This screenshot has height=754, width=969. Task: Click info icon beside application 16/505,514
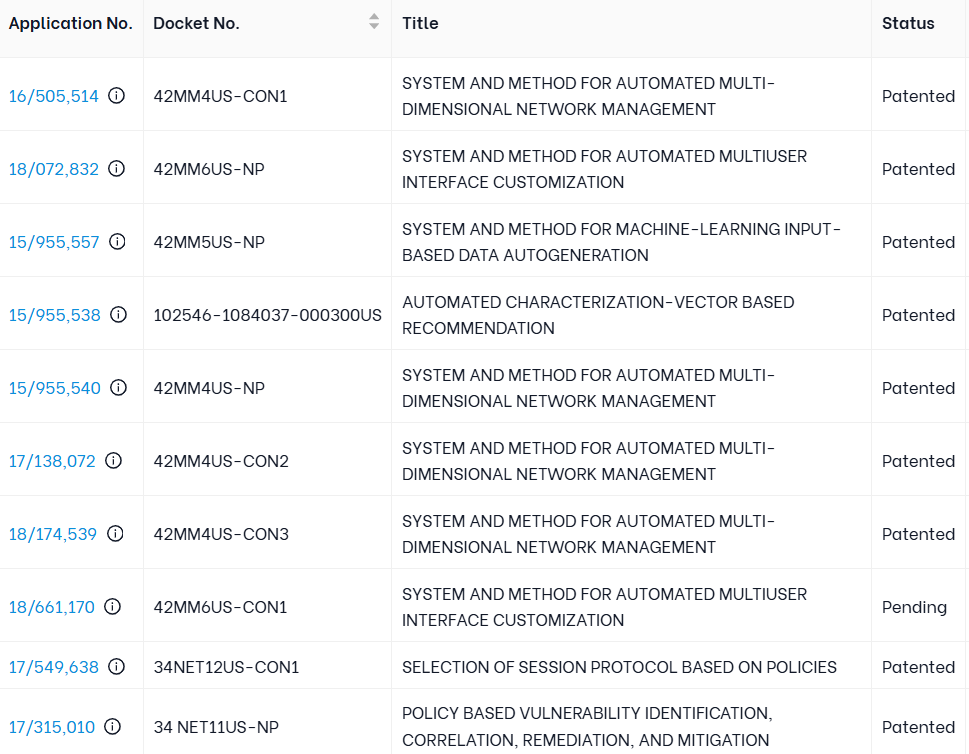click(x=117, y=96)
